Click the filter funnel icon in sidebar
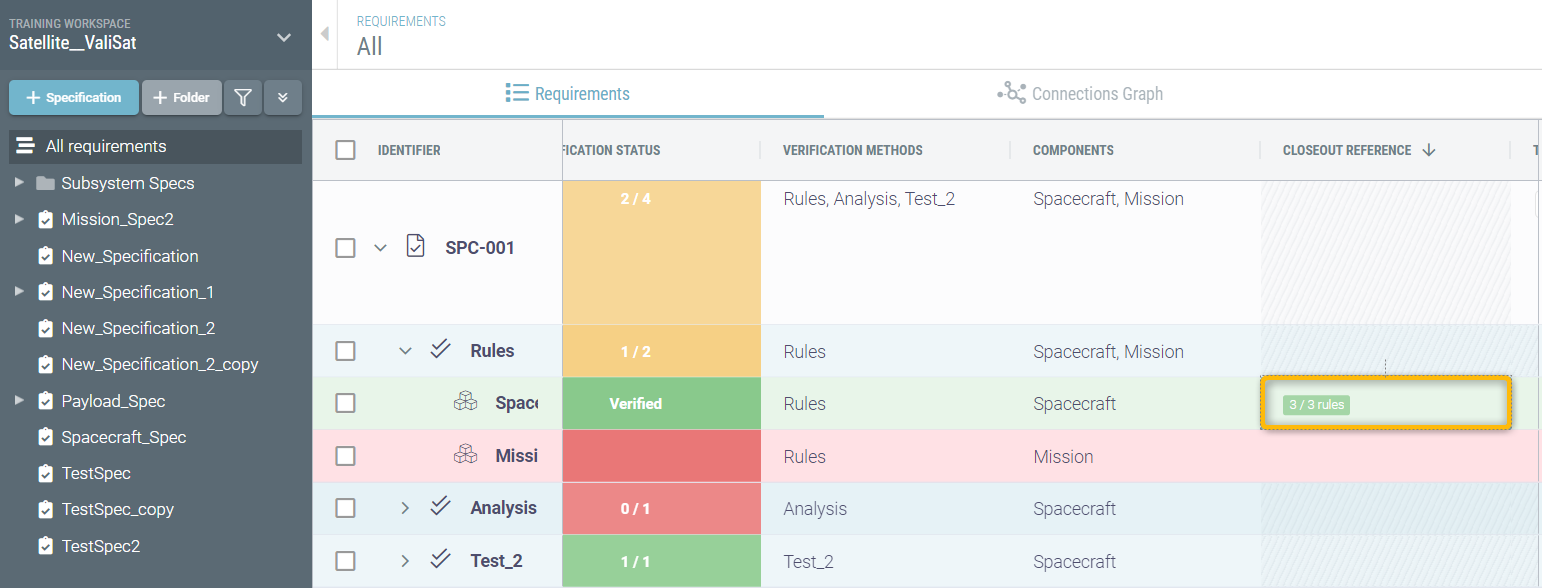Viewport: 1542px width, 588px height. pyautogui.click(x=243, y=97)
